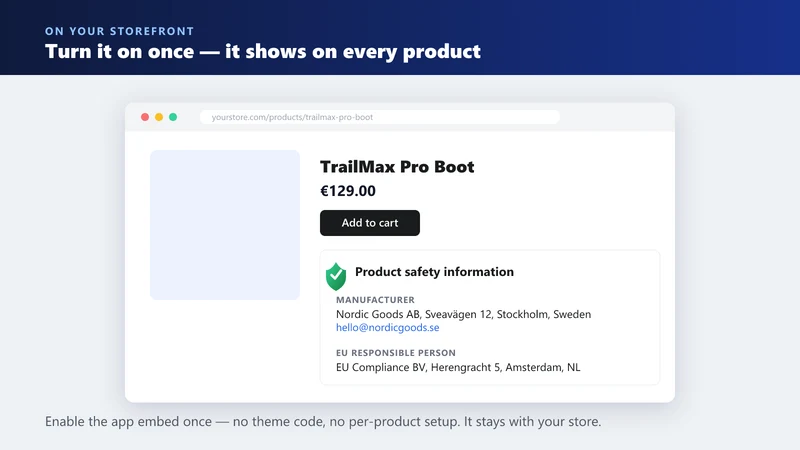
Task: Click the Product safety information heading
Action: [434, 272]
